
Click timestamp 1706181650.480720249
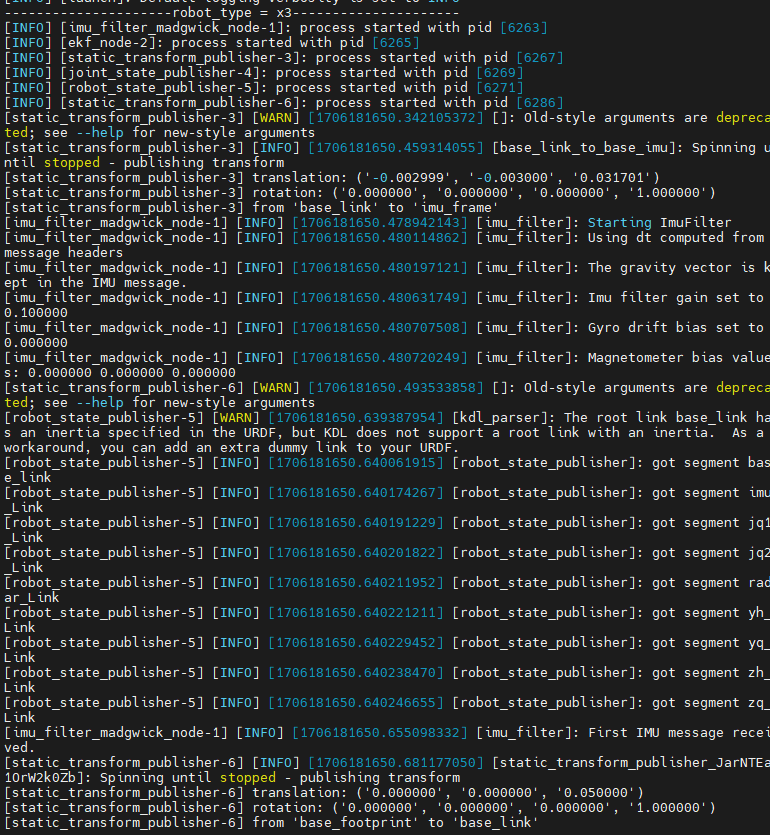pos(380,358)
